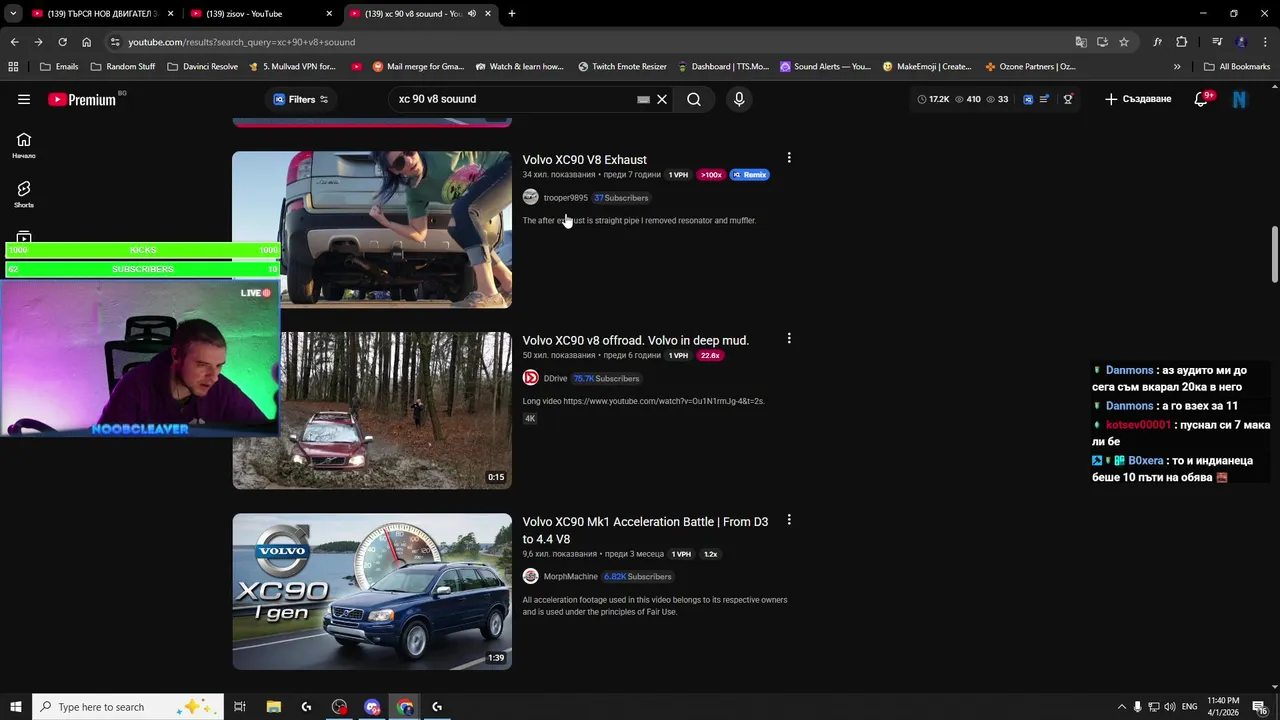Image resolution: width=1280 pixels, height=720 pixels.
Task: Open Twitch Emote Resizer bookmark
Action: click(x=622, y=67)
